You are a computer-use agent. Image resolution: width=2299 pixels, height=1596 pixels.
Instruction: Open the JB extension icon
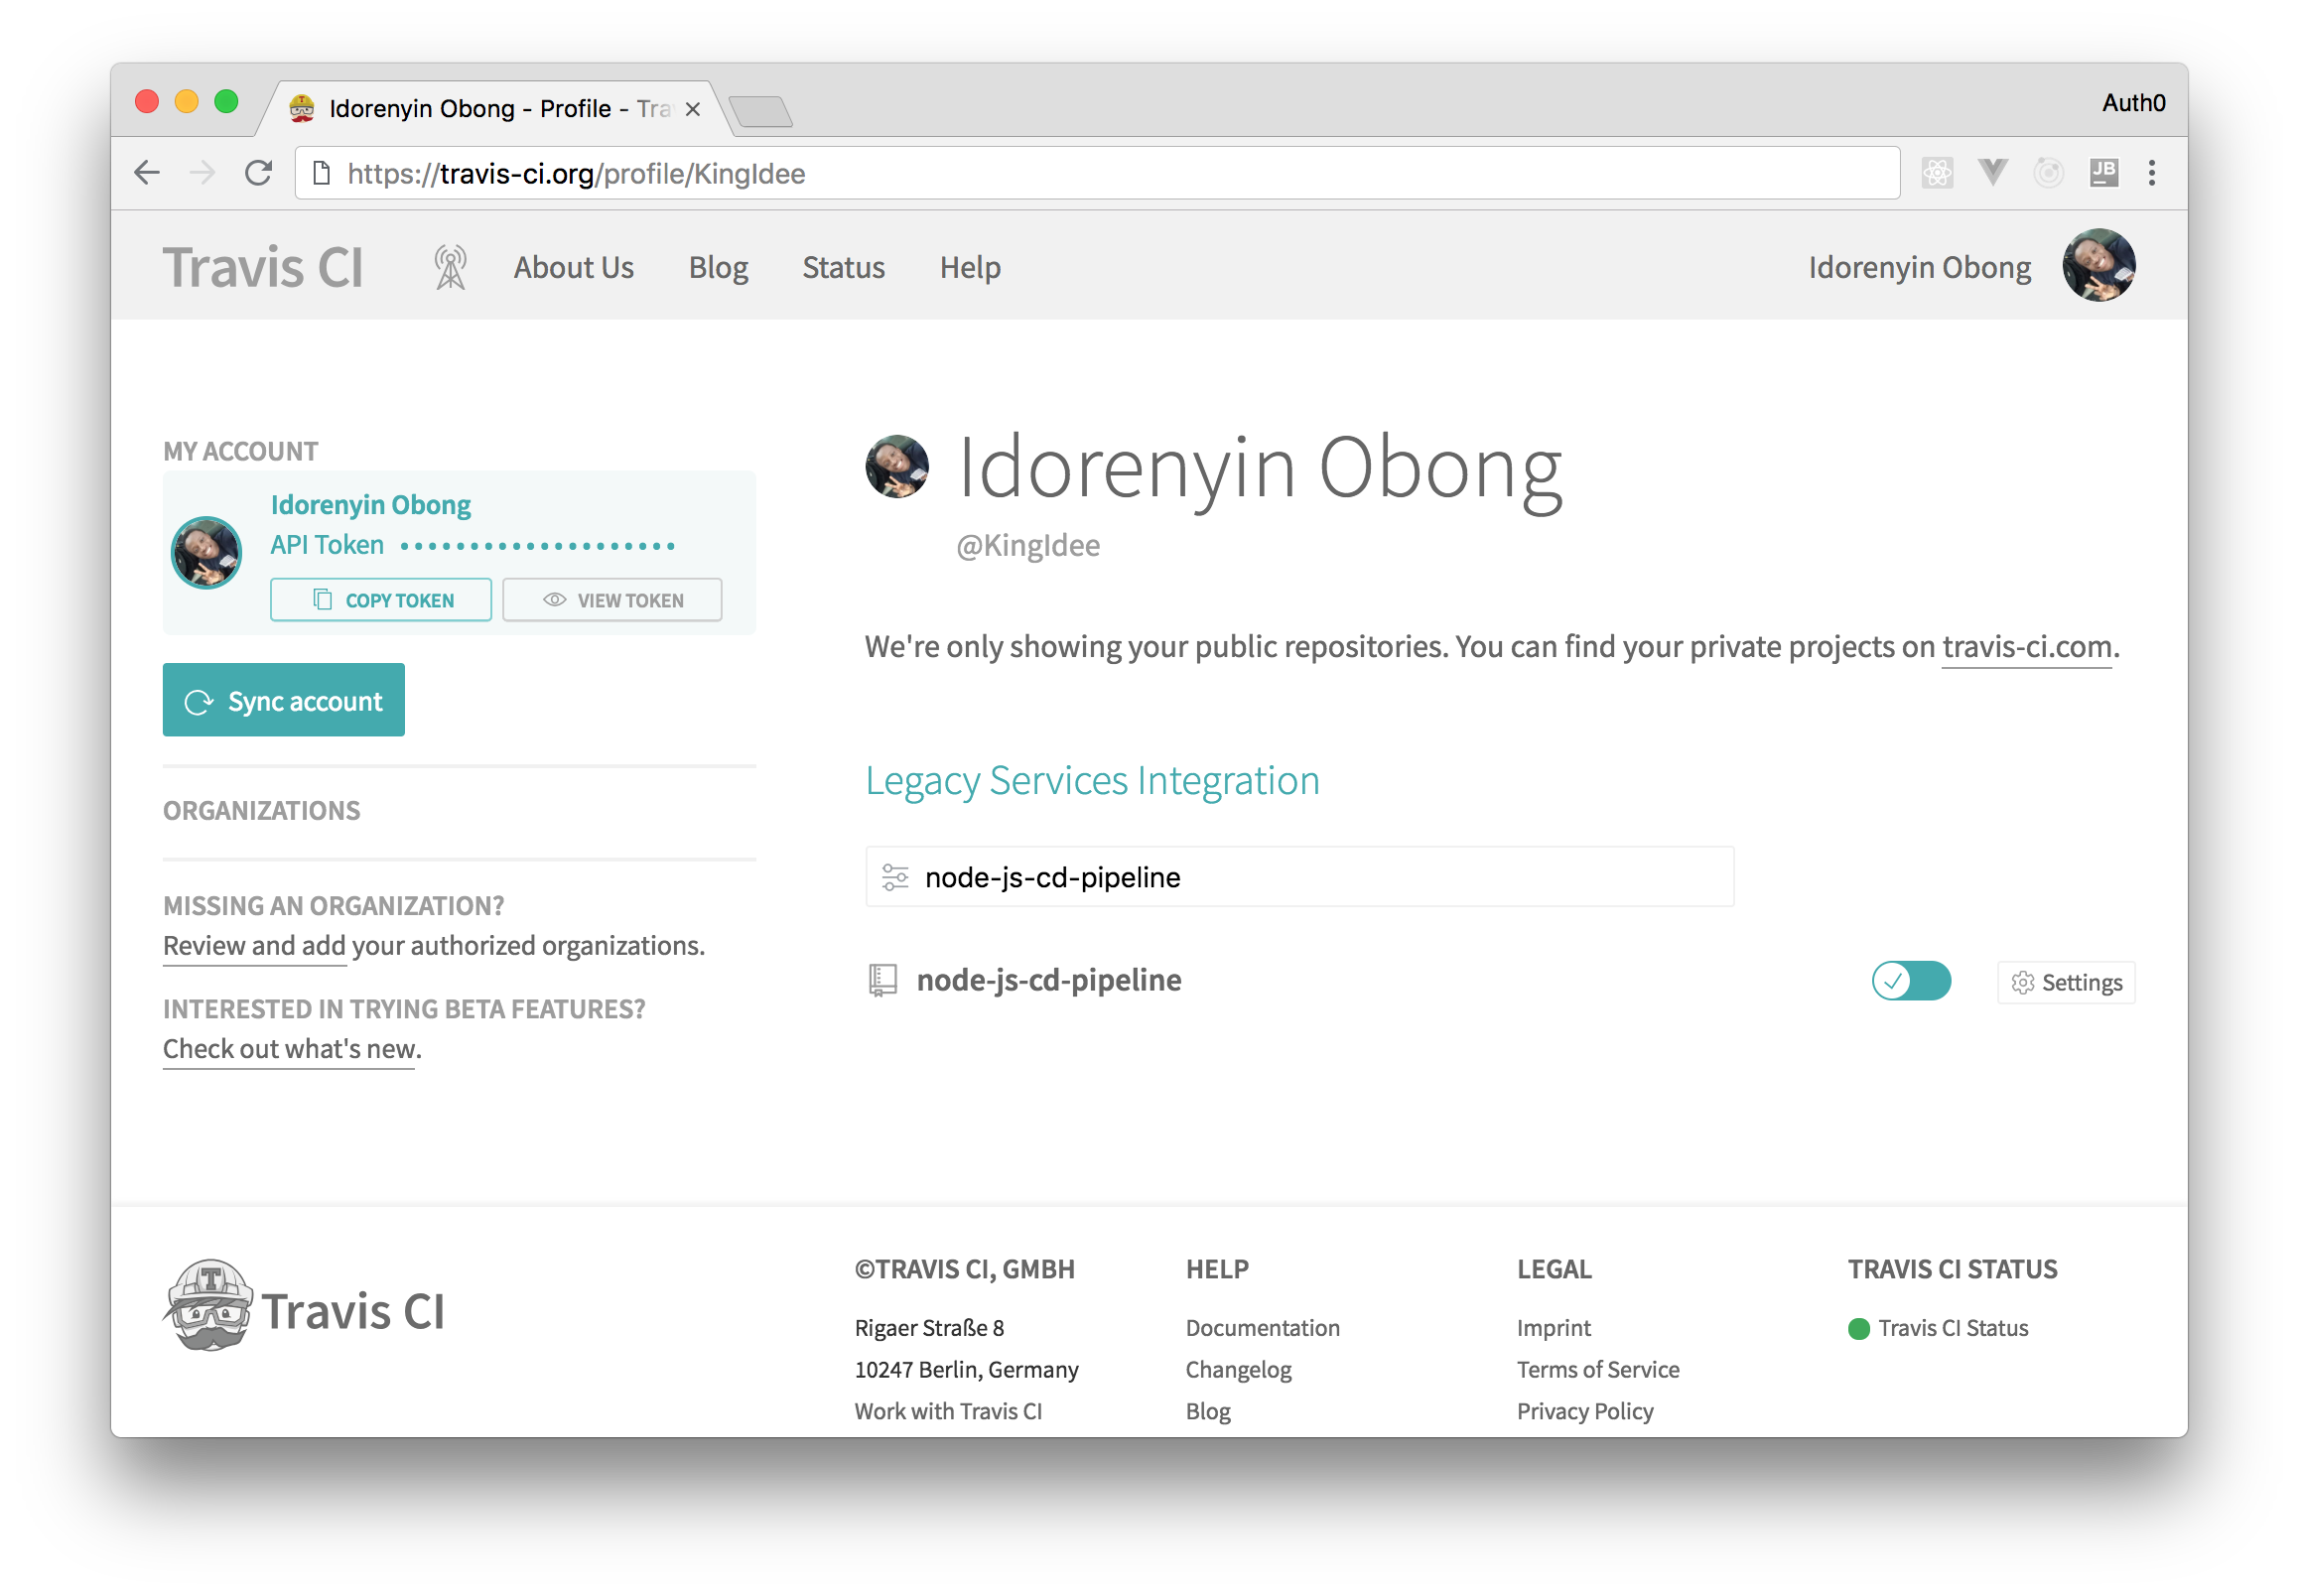coord(2103,173)
